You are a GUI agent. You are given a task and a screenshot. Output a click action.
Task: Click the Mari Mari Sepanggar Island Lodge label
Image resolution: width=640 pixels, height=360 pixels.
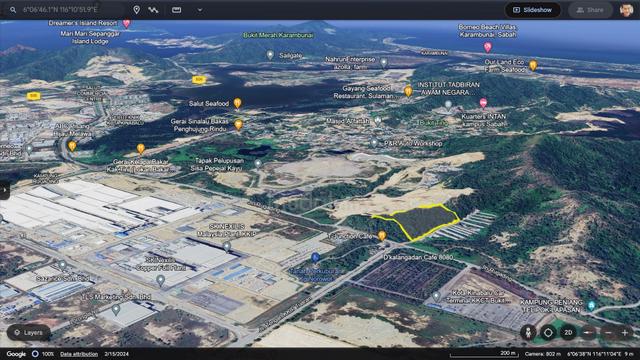[90, 38]
